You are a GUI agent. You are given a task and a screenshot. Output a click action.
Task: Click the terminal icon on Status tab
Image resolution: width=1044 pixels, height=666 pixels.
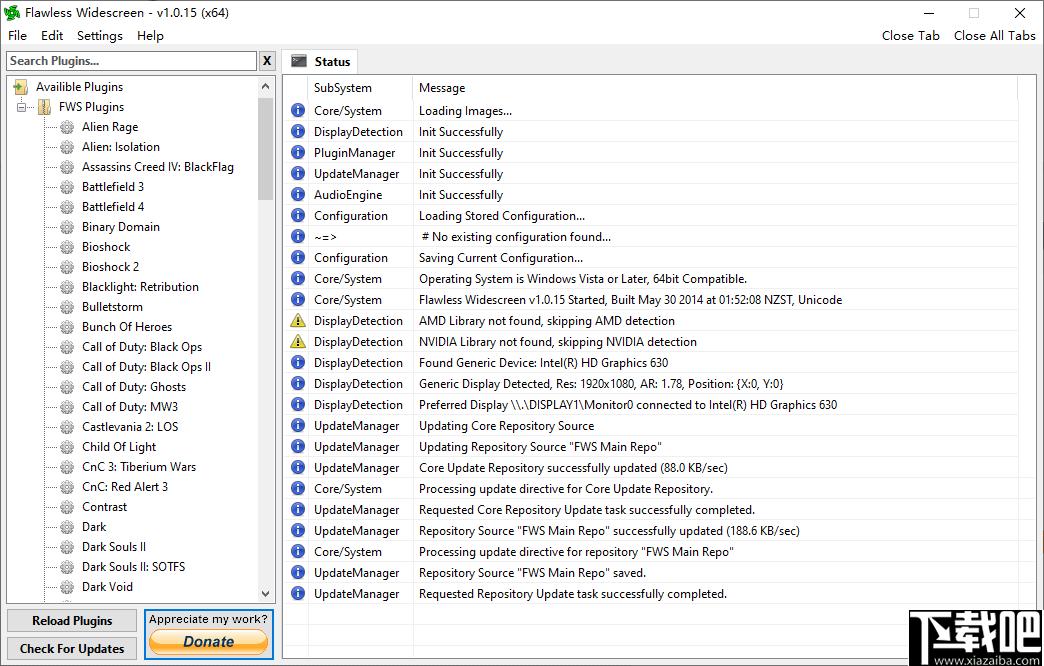299,61
